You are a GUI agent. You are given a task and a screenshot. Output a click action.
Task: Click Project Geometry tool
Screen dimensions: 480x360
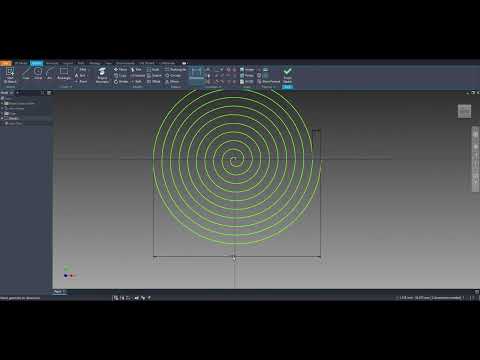102,75
